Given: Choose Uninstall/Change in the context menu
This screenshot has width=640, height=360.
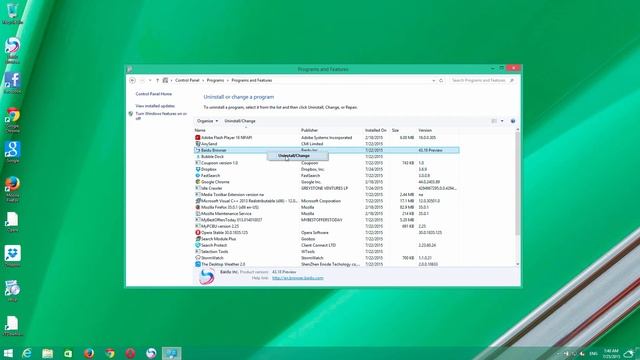Looking at the screenshot, I should [x=298, y=156].
